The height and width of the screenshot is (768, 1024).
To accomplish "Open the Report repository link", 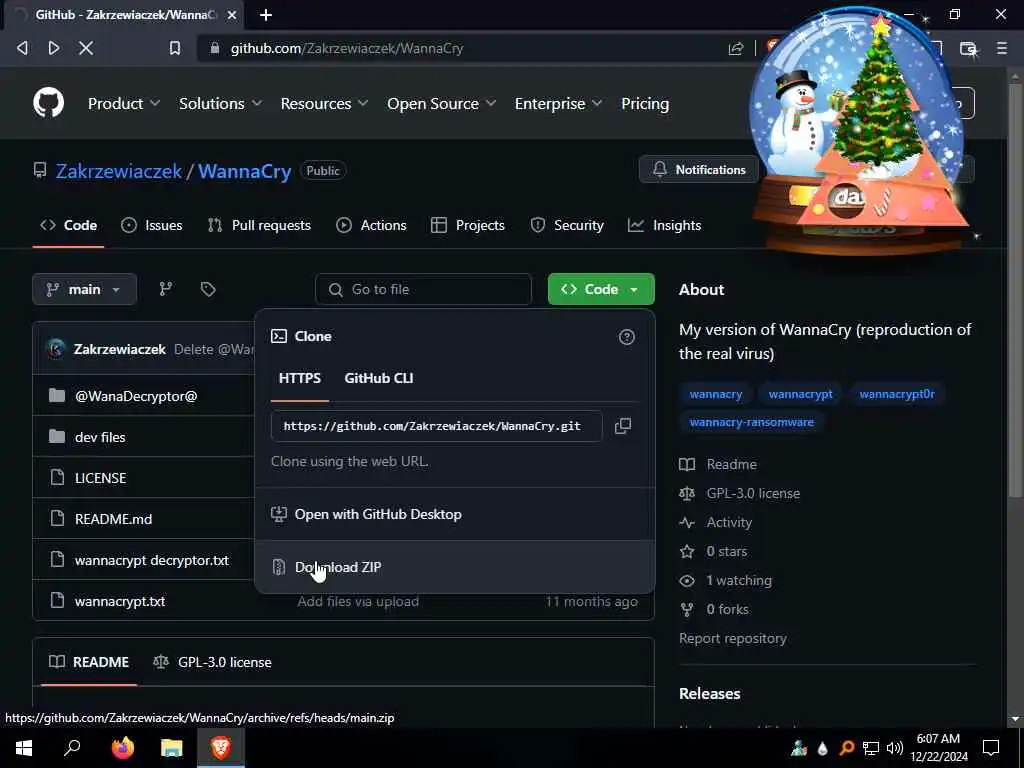I will [x=733, y=639].
